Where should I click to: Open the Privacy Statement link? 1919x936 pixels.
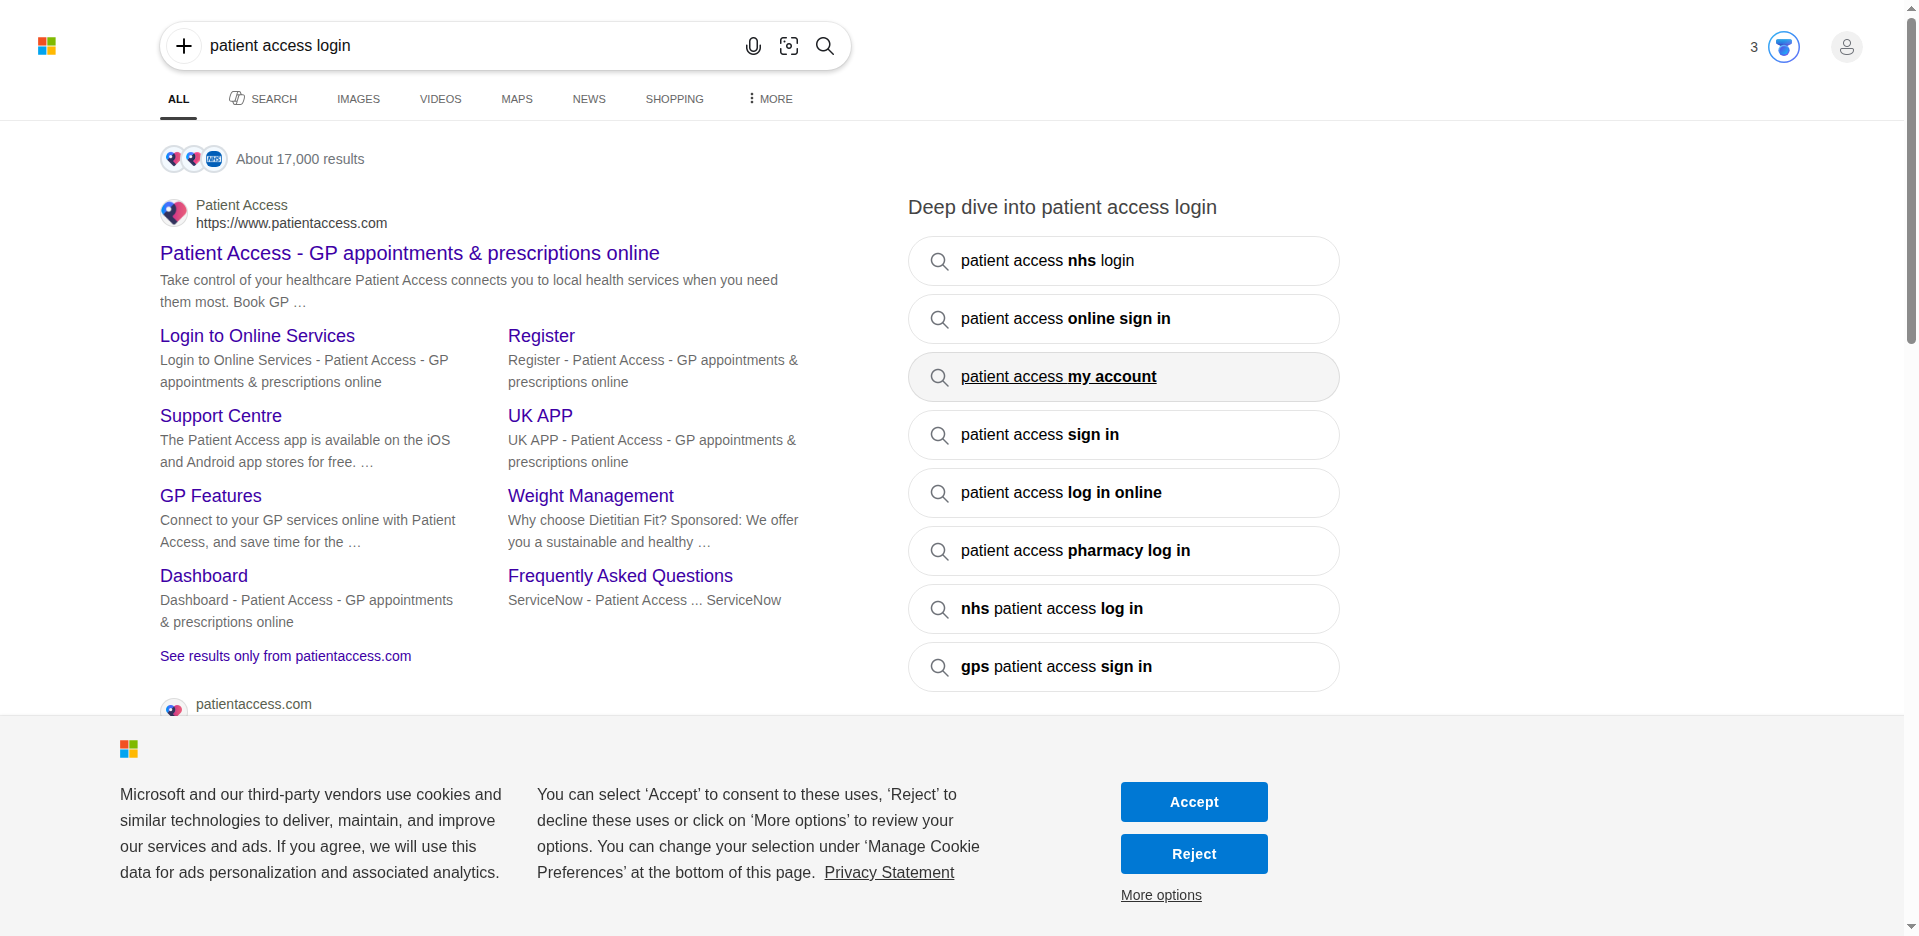[889, 873]
